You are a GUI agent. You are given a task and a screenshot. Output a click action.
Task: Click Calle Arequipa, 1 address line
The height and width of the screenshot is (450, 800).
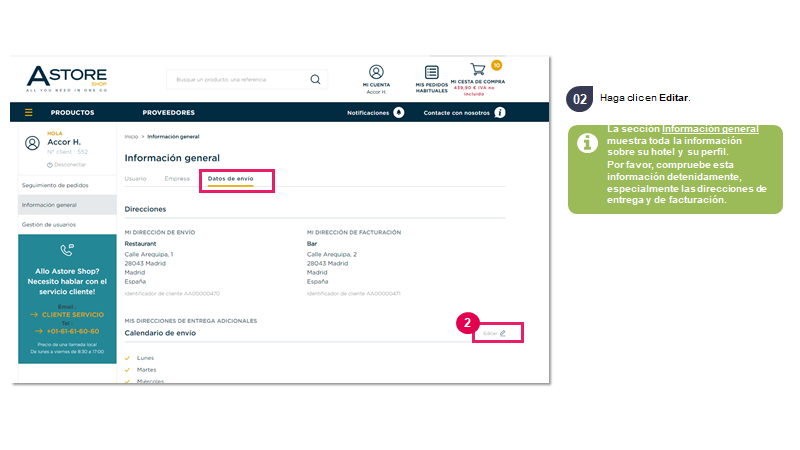(x=149, y=254)
